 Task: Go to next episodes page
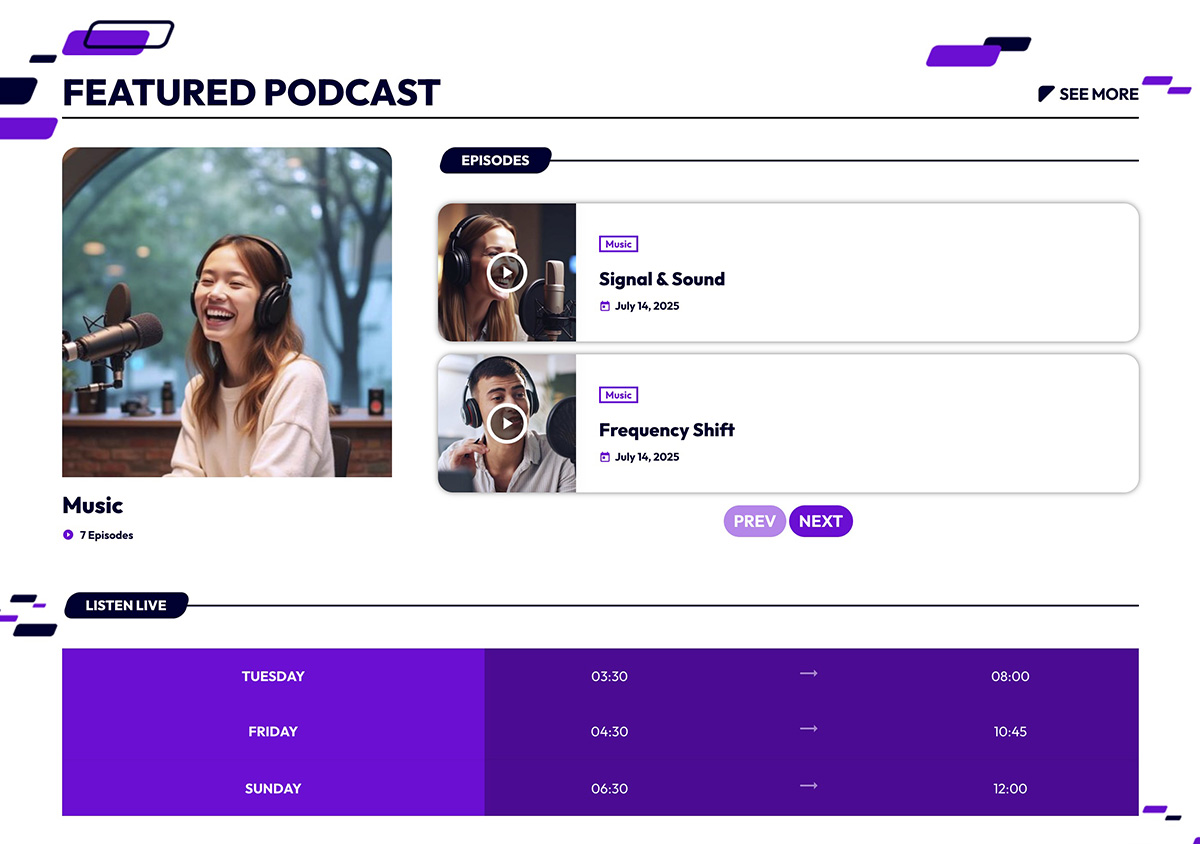click(820, 521)
